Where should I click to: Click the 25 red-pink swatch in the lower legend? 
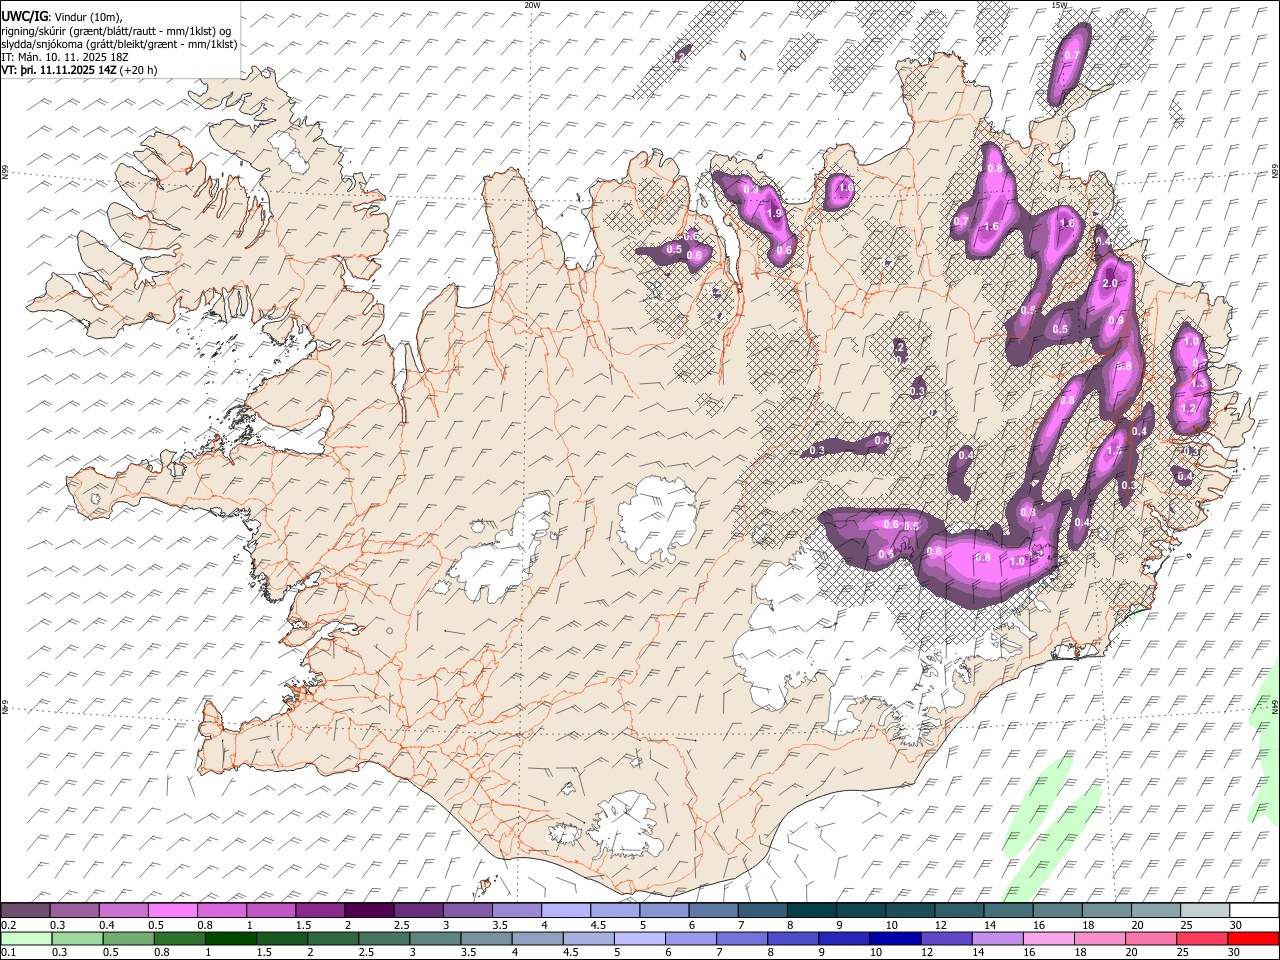[1201, 939]
